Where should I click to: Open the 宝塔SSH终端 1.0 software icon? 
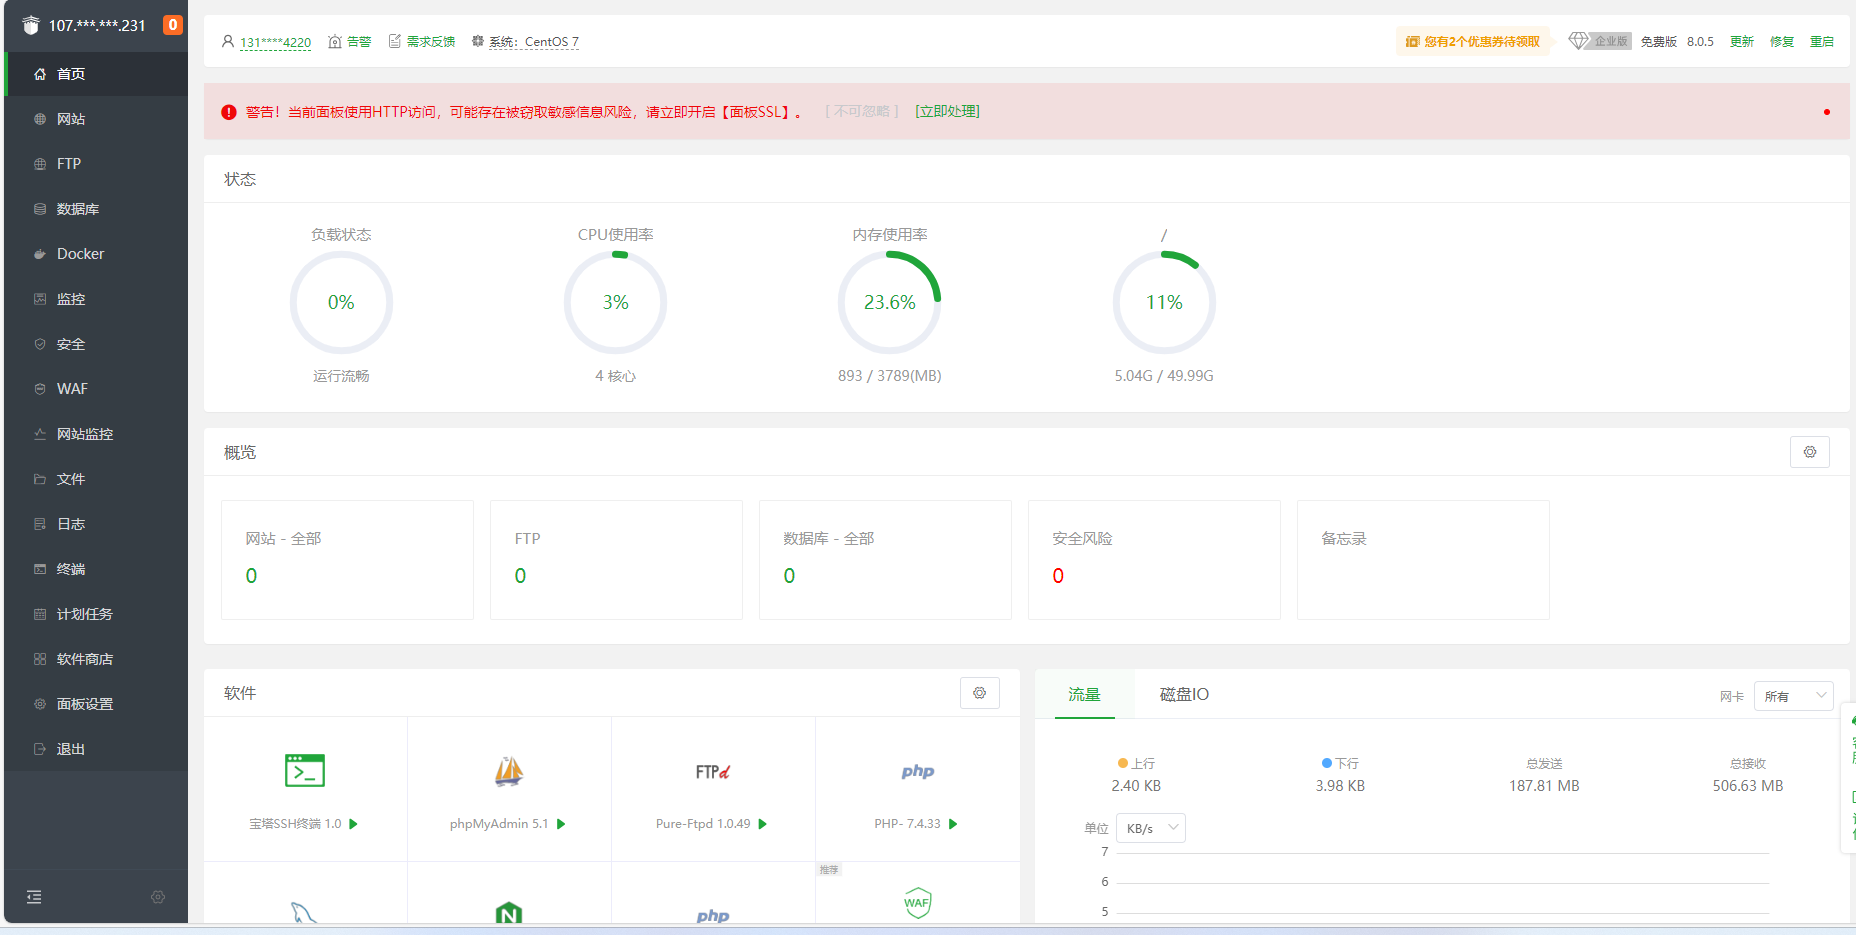click(305, 771)
